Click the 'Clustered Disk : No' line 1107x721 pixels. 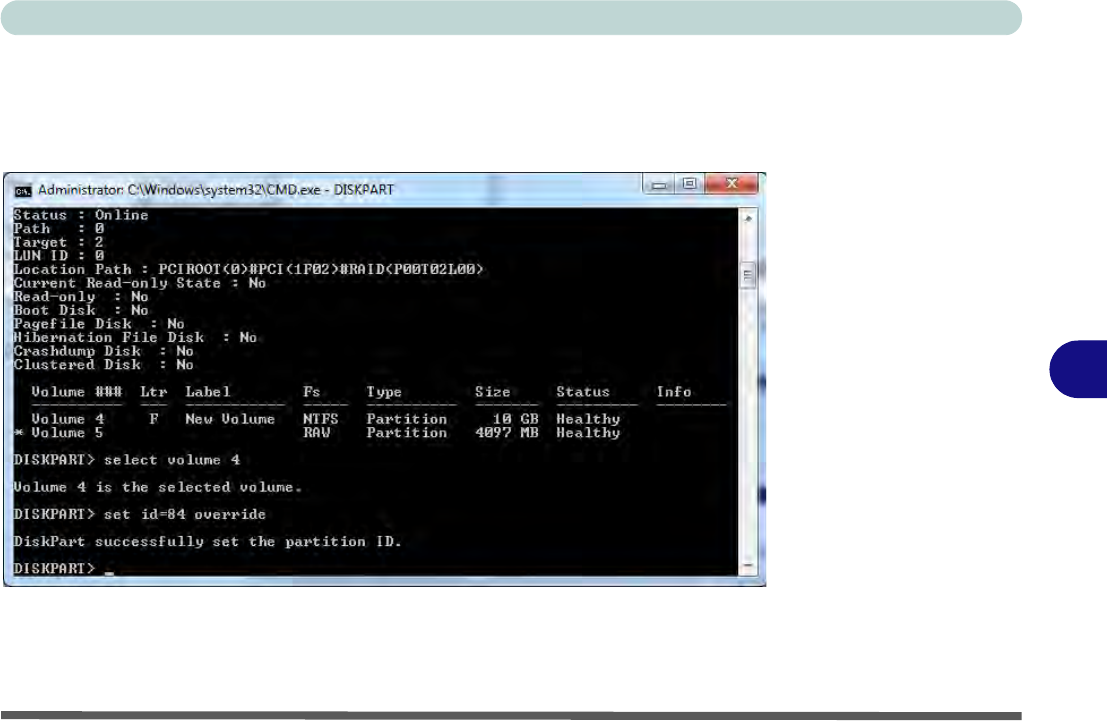point(104,364)
